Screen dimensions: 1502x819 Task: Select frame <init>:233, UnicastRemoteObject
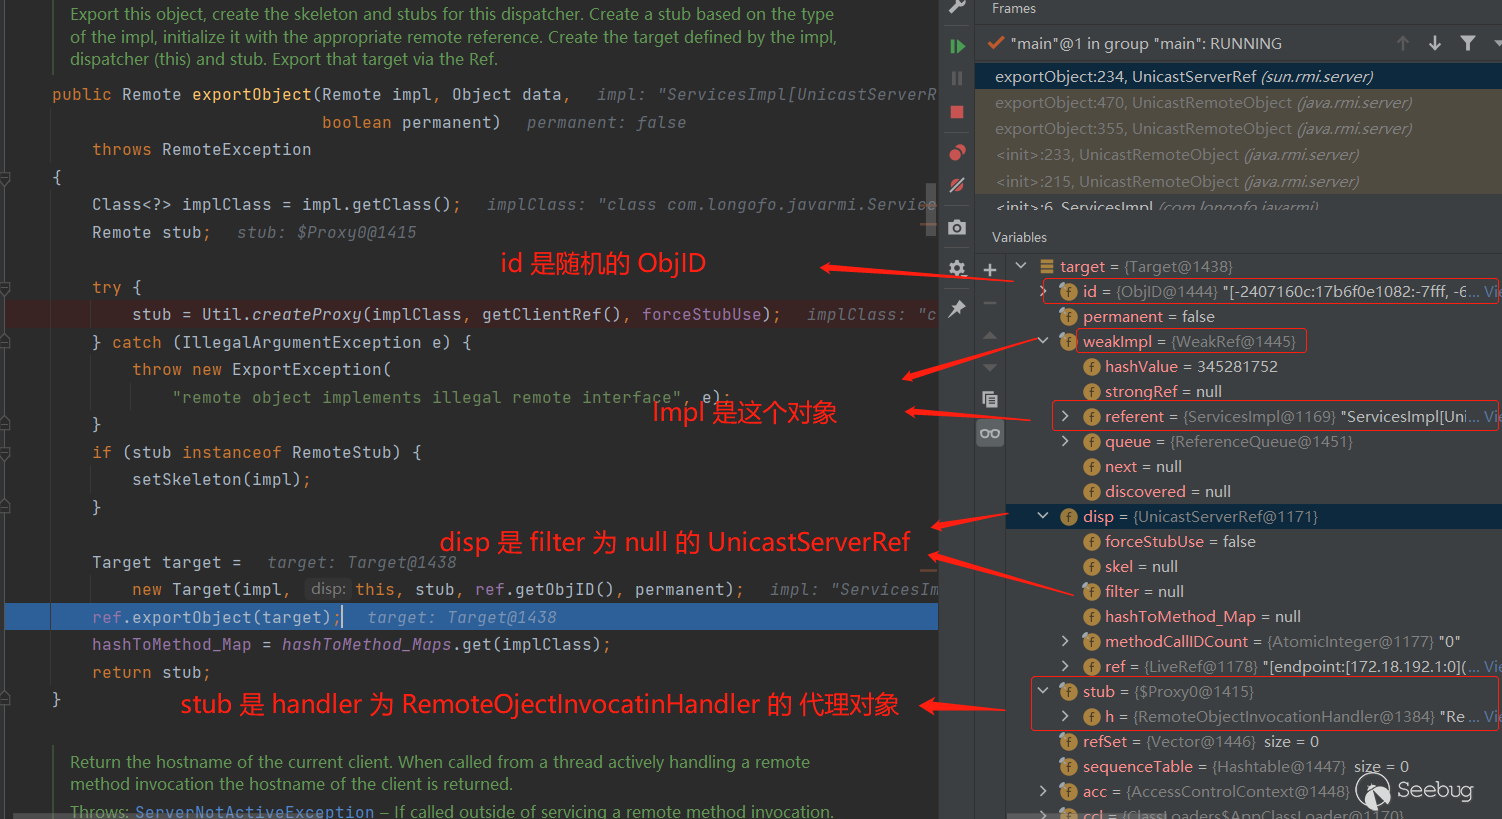(x=1238, y=154)
